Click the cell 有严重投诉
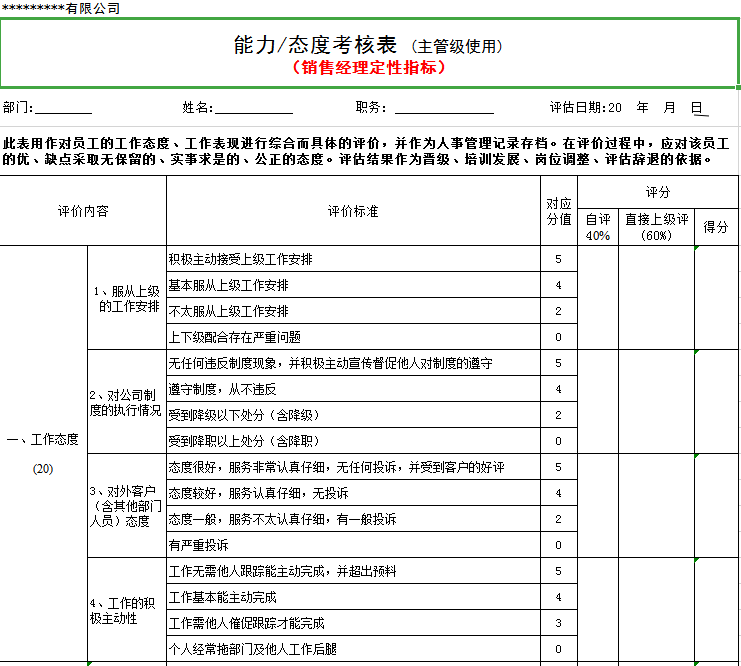 198,545
